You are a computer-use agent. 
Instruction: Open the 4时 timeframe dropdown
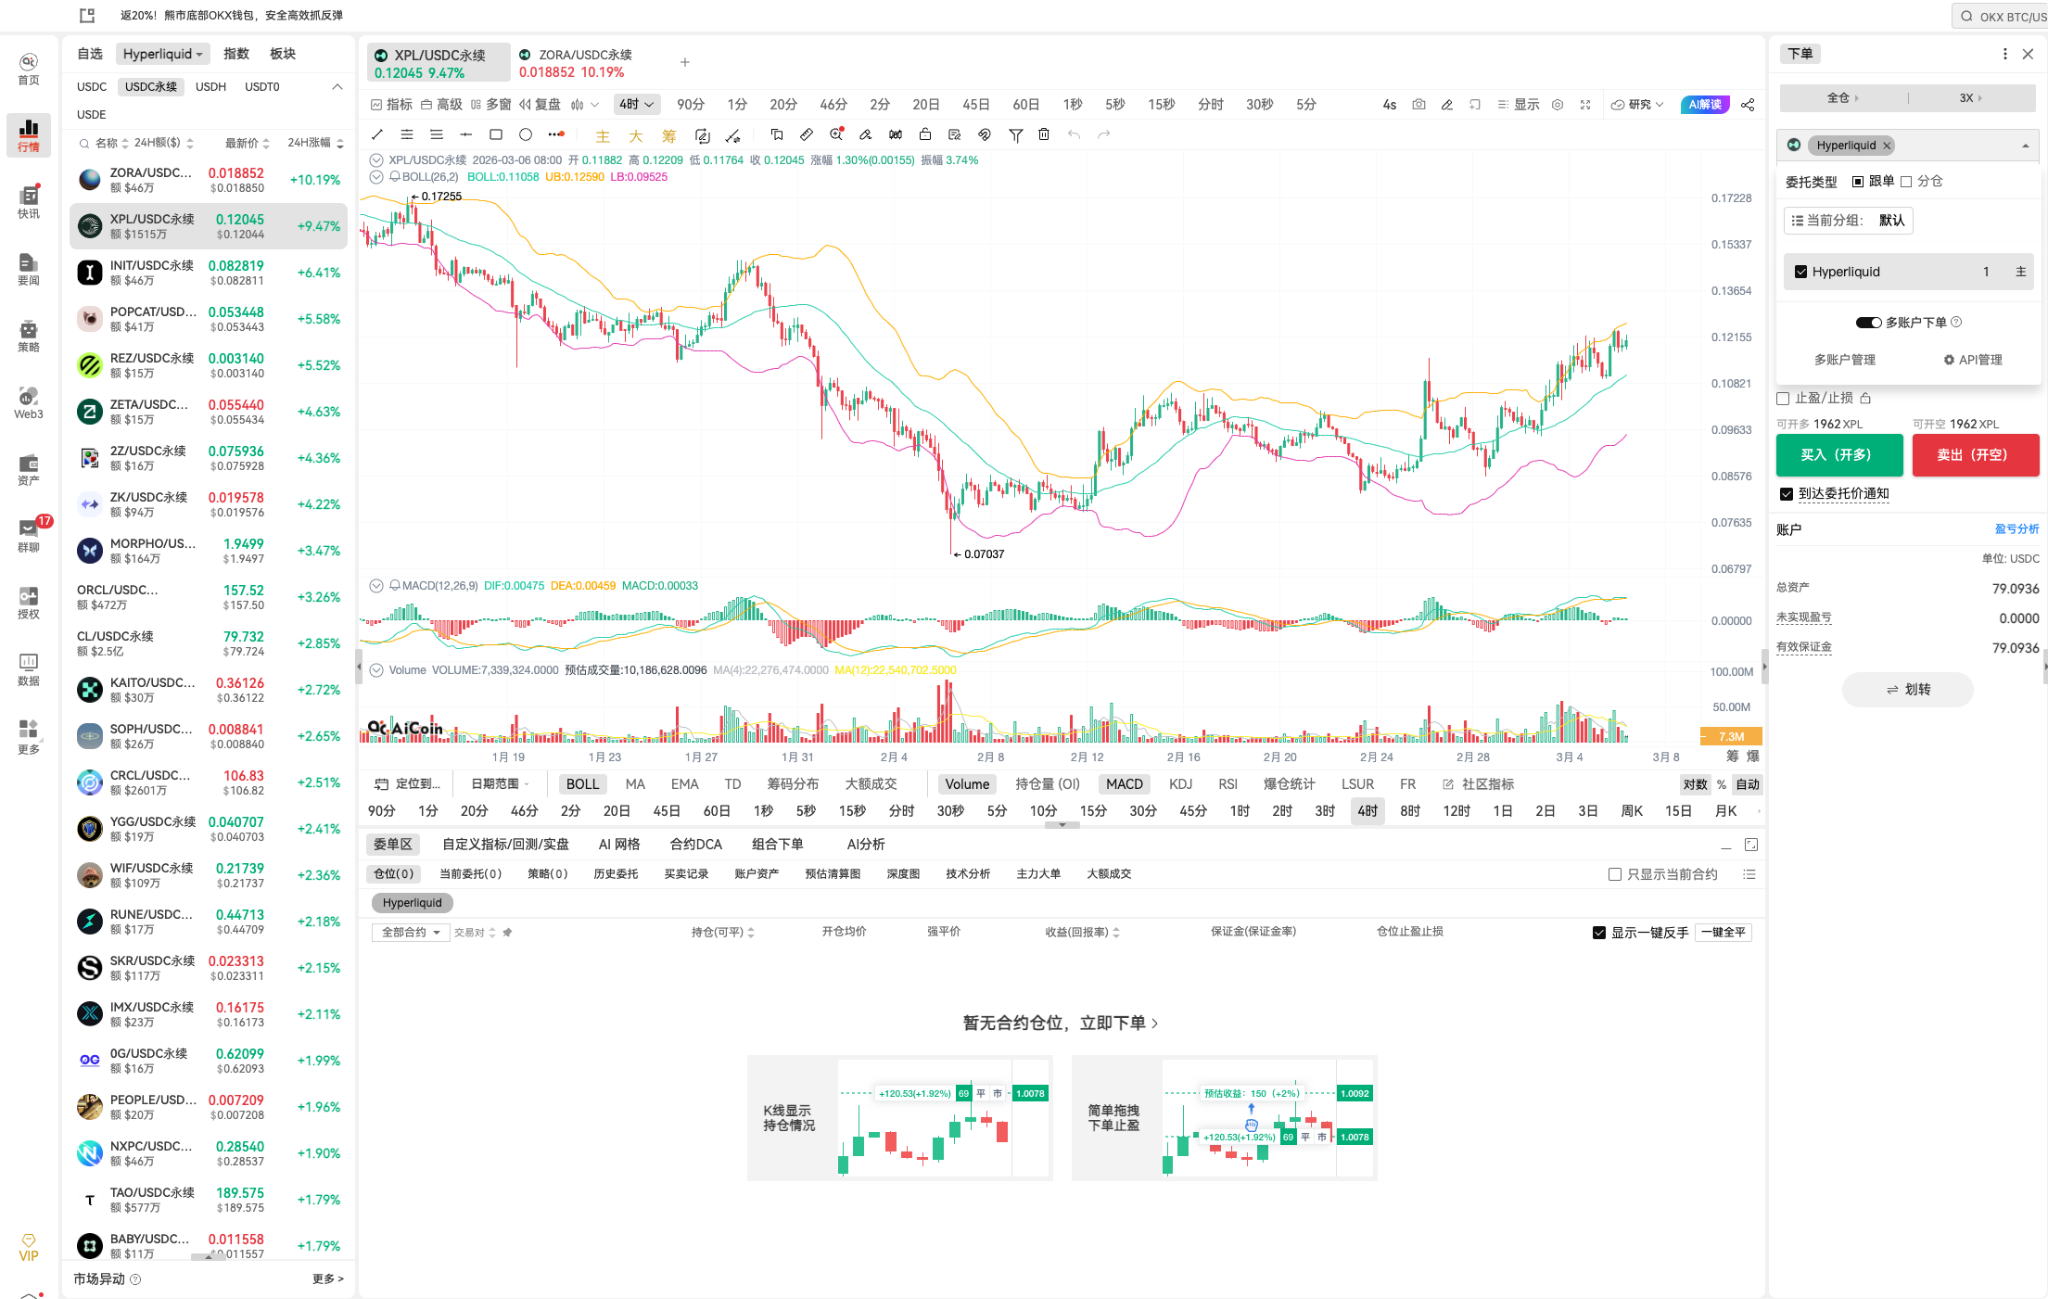point(636,104)
